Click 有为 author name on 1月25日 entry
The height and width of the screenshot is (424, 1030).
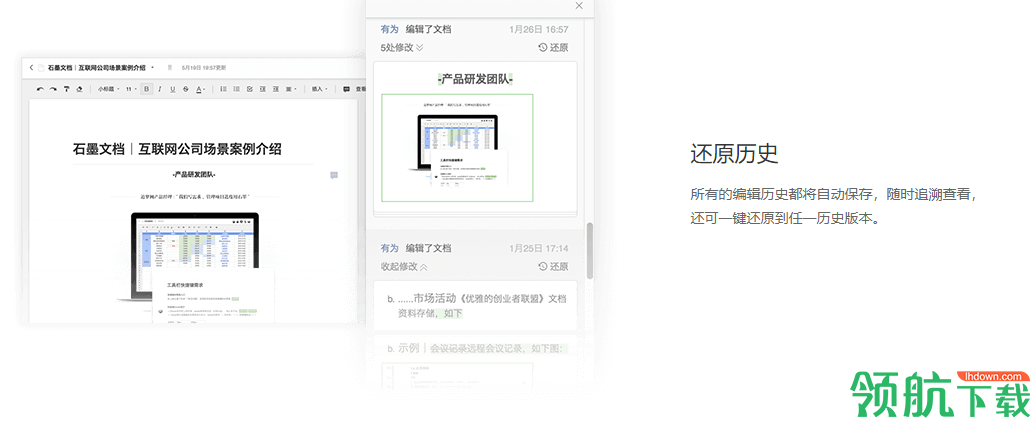coord(390,248)
